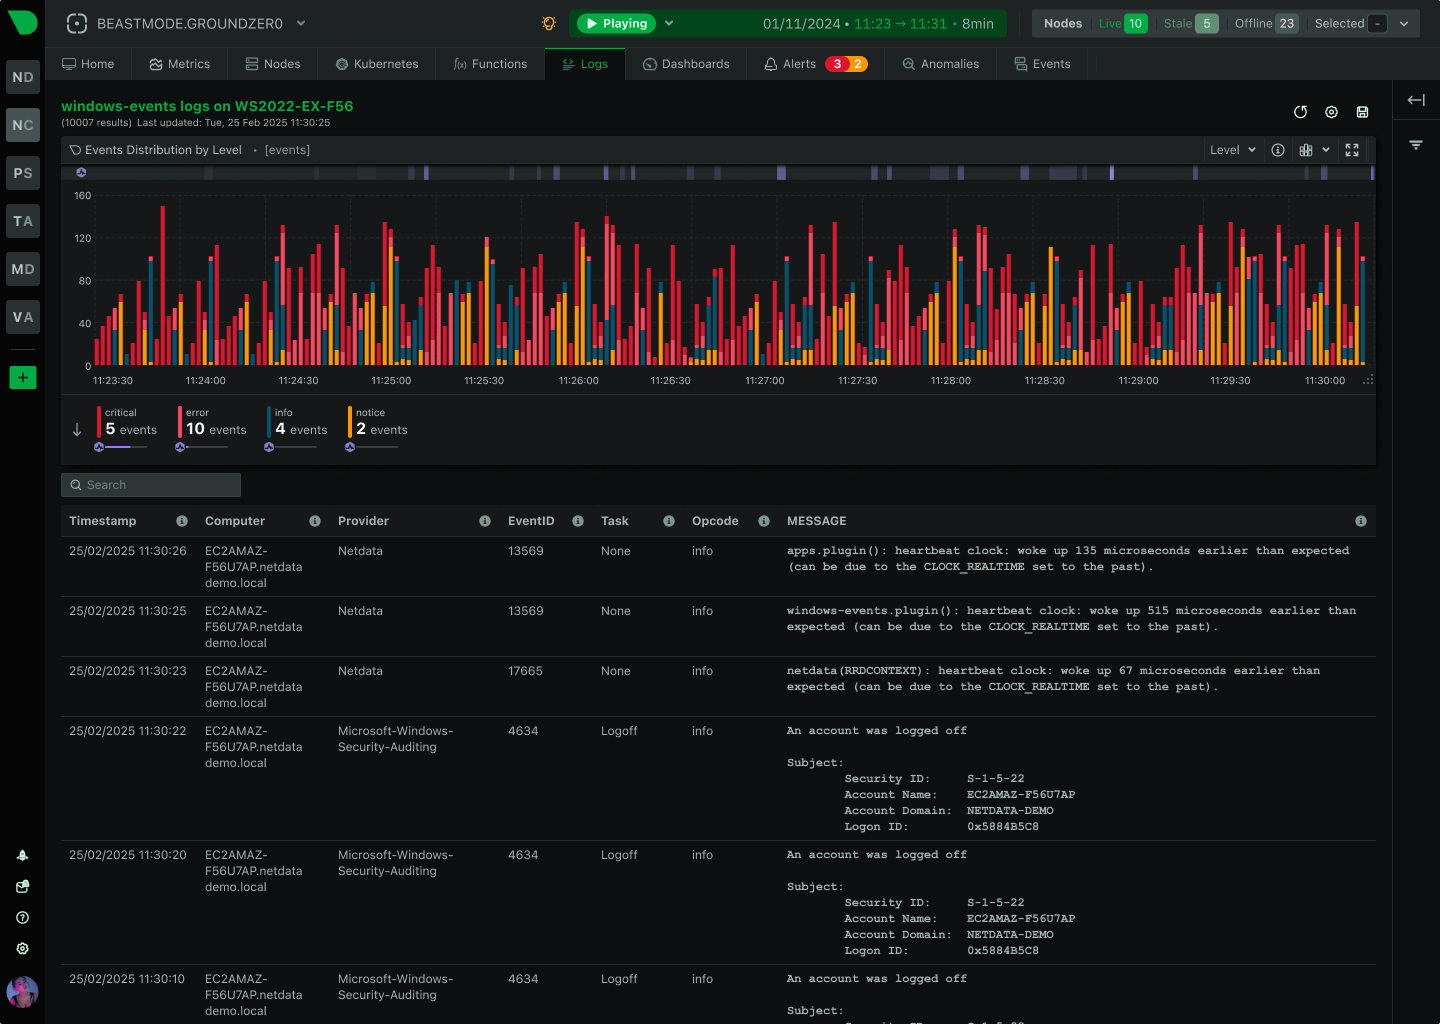Click the chart information icon
This screenshot has height=1024, width=1440.
click(x=1278, y=150)
